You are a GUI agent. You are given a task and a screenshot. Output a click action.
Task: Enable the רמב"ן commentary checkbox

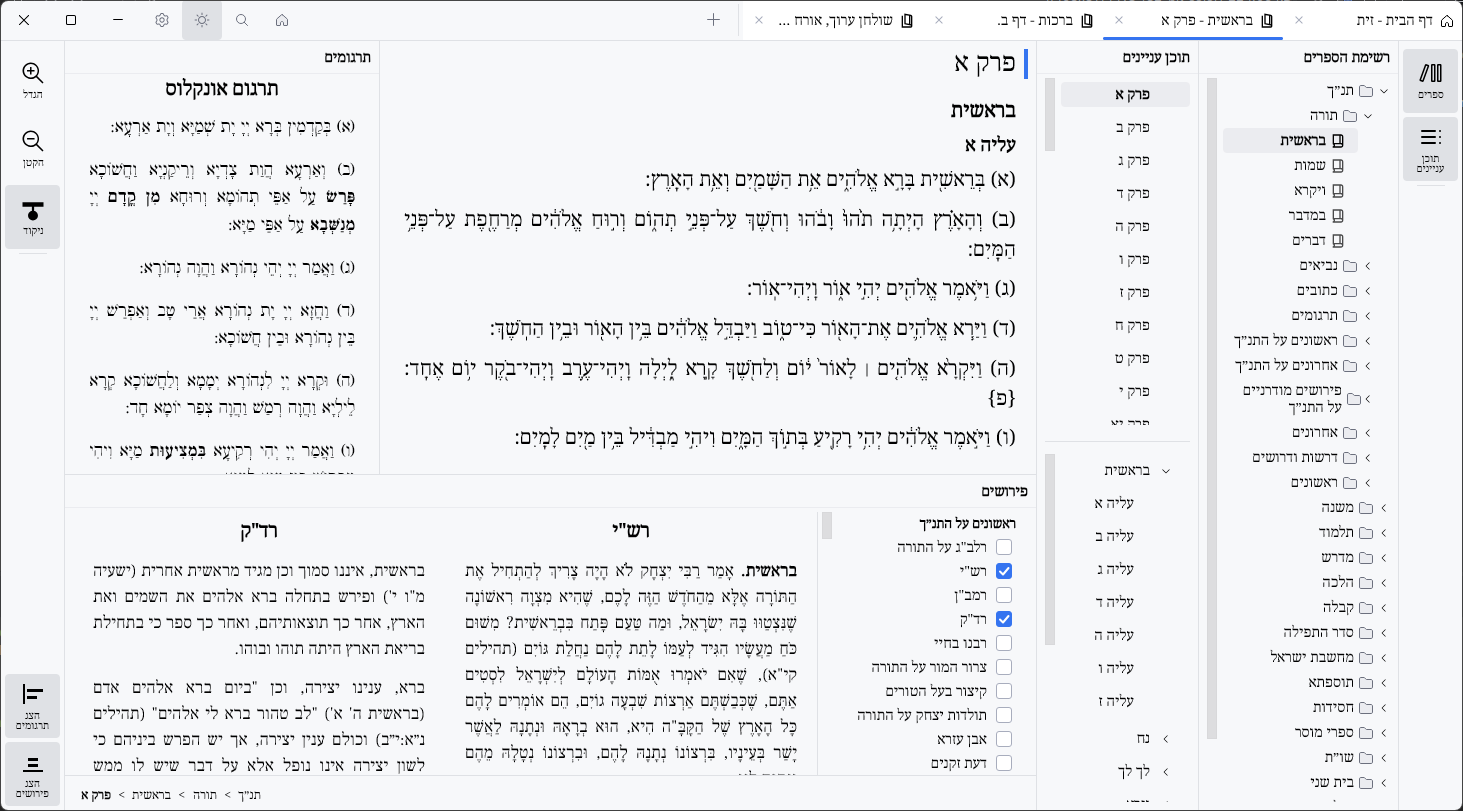click(x=1004, y=594)
